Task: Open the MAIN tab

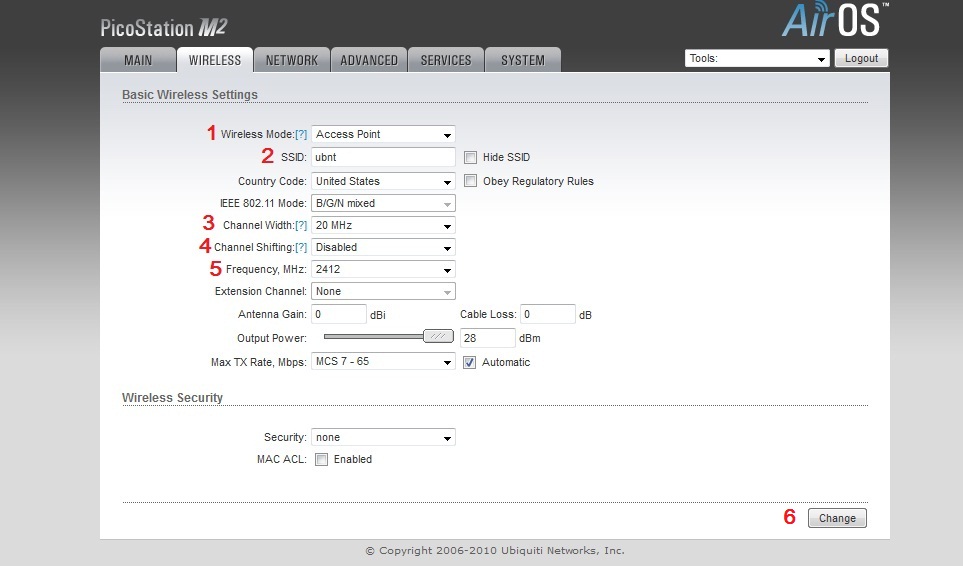Action: tap(138, 60)
